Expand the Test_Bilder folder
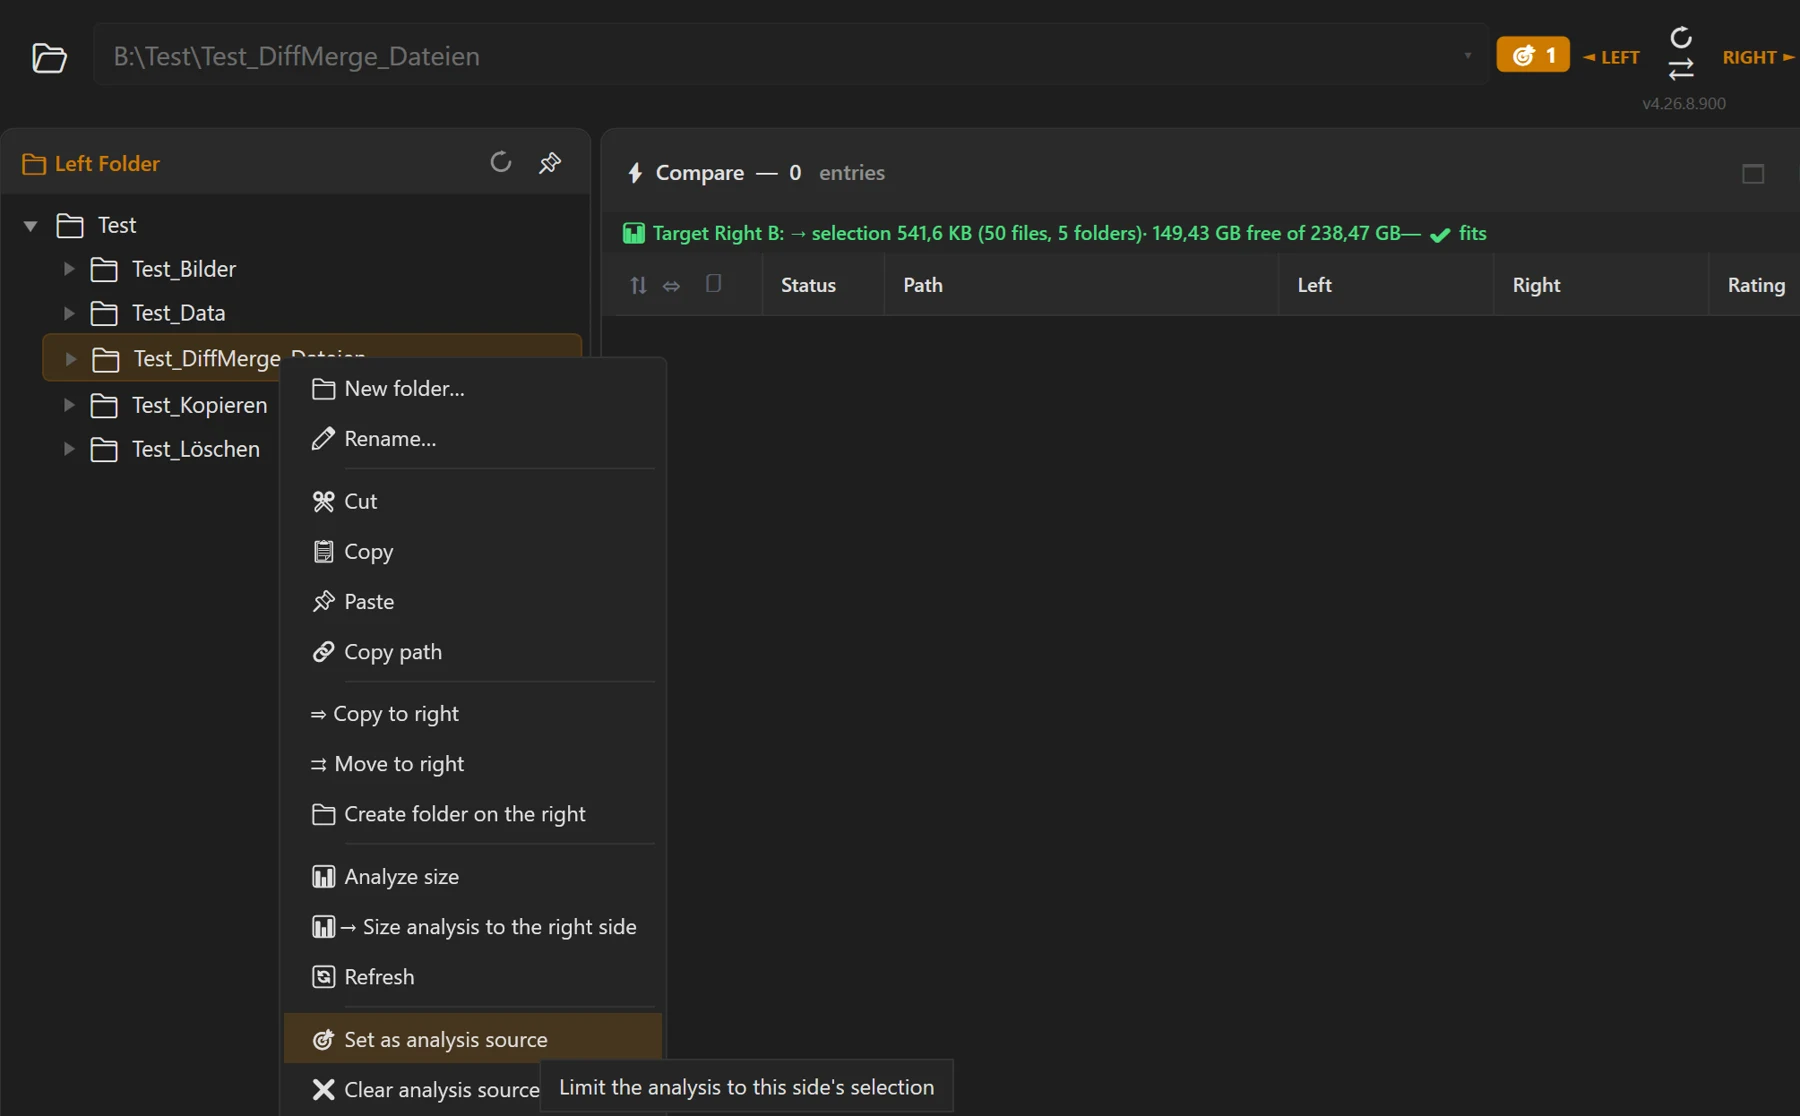This screenshot has height=1116, width=1800. point(69,269)
